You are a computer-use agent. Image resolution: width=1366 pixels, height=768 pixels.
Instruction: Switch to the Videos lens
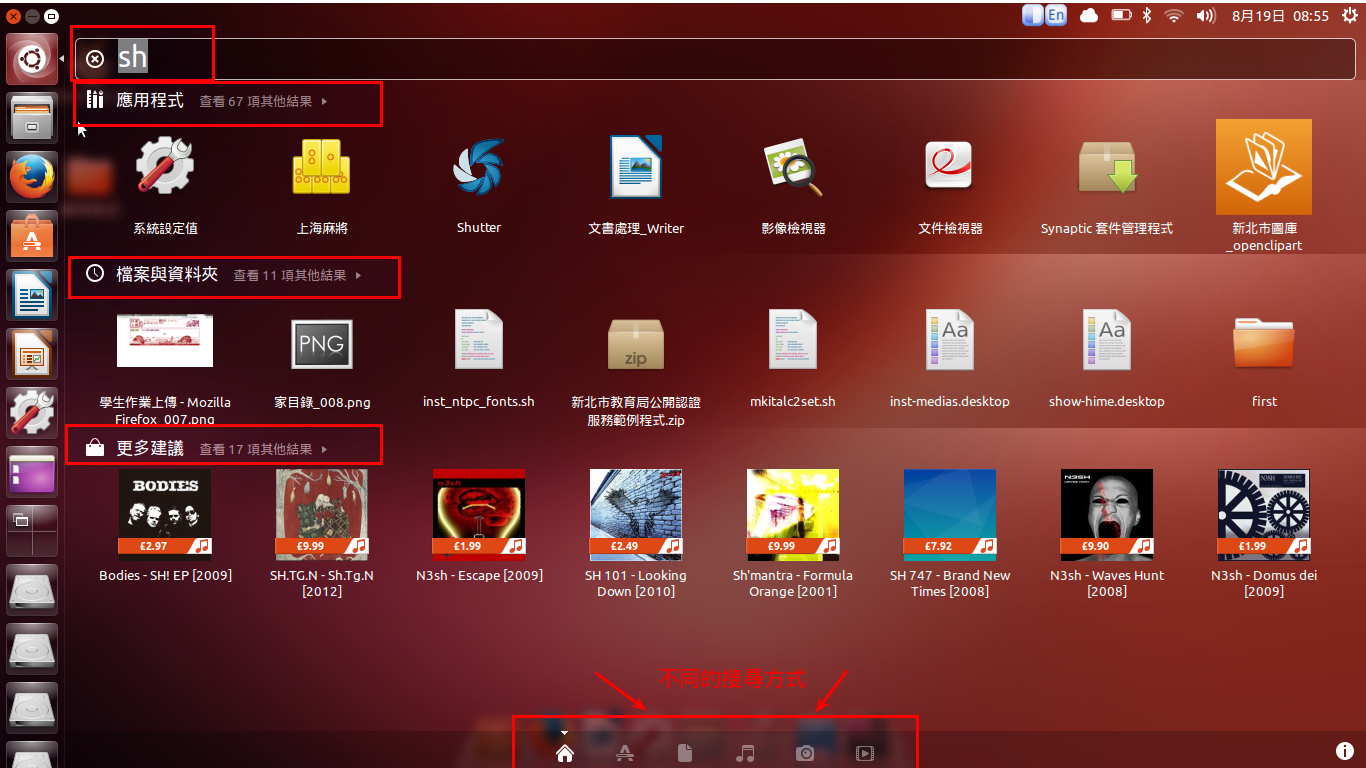tap(865, 754)
